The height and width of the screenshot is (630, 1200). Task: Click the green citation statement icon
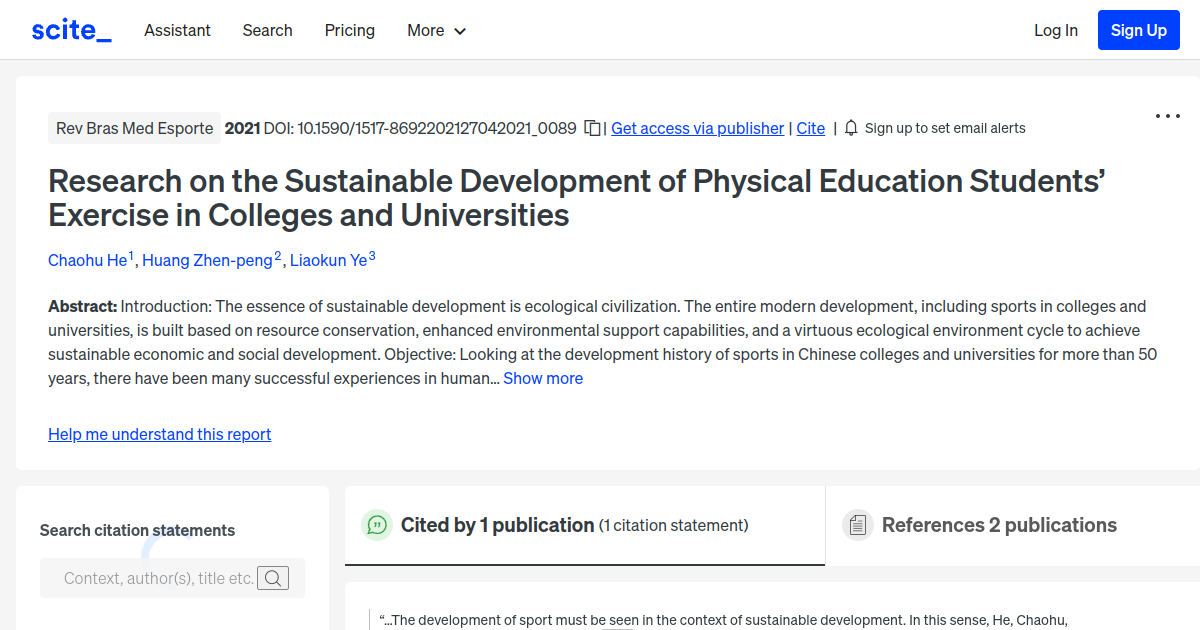click(377, 524)
